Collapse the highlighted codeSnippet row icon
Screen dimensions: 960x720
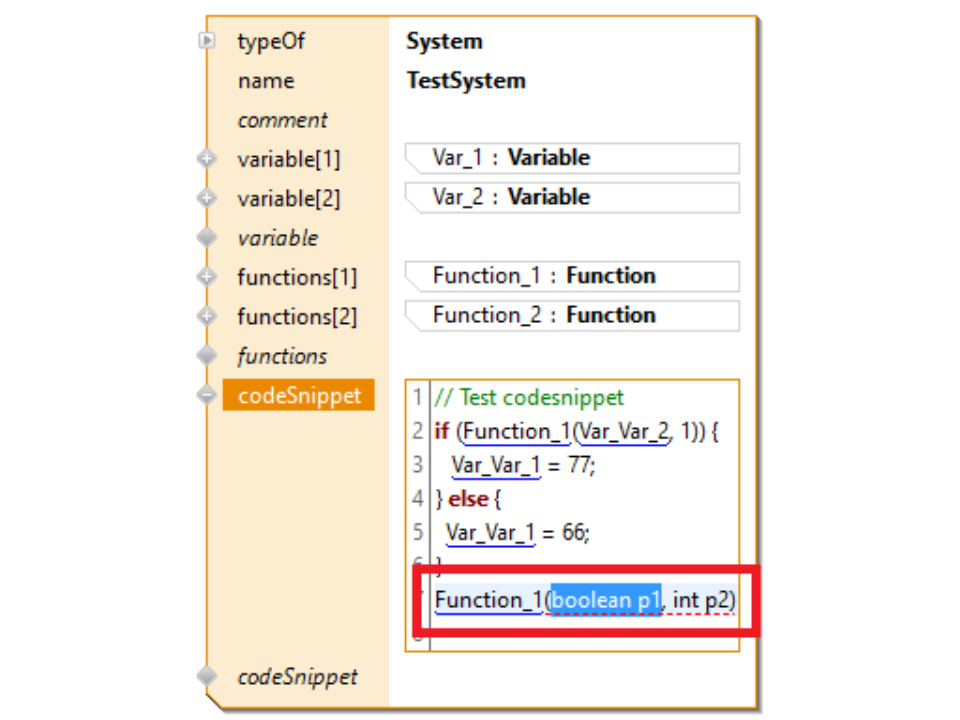pos(207,395)
